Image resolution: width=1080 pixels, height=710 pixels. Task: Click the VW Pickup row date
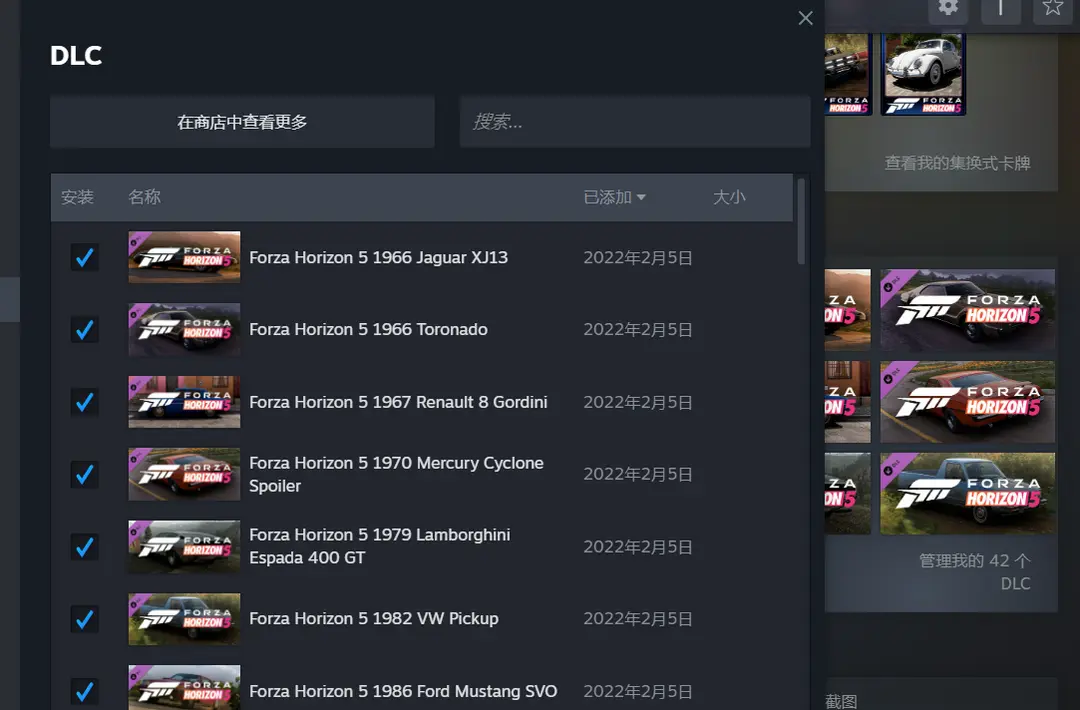638,618
